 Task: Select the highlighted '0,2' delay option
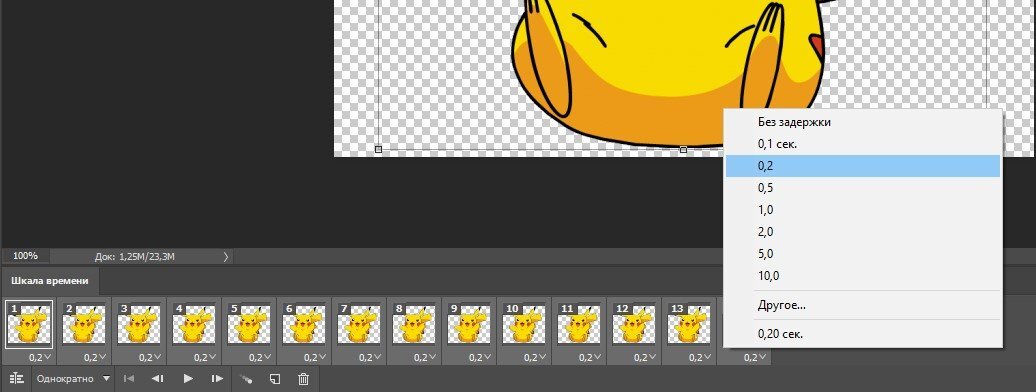[x=862, y=166]
